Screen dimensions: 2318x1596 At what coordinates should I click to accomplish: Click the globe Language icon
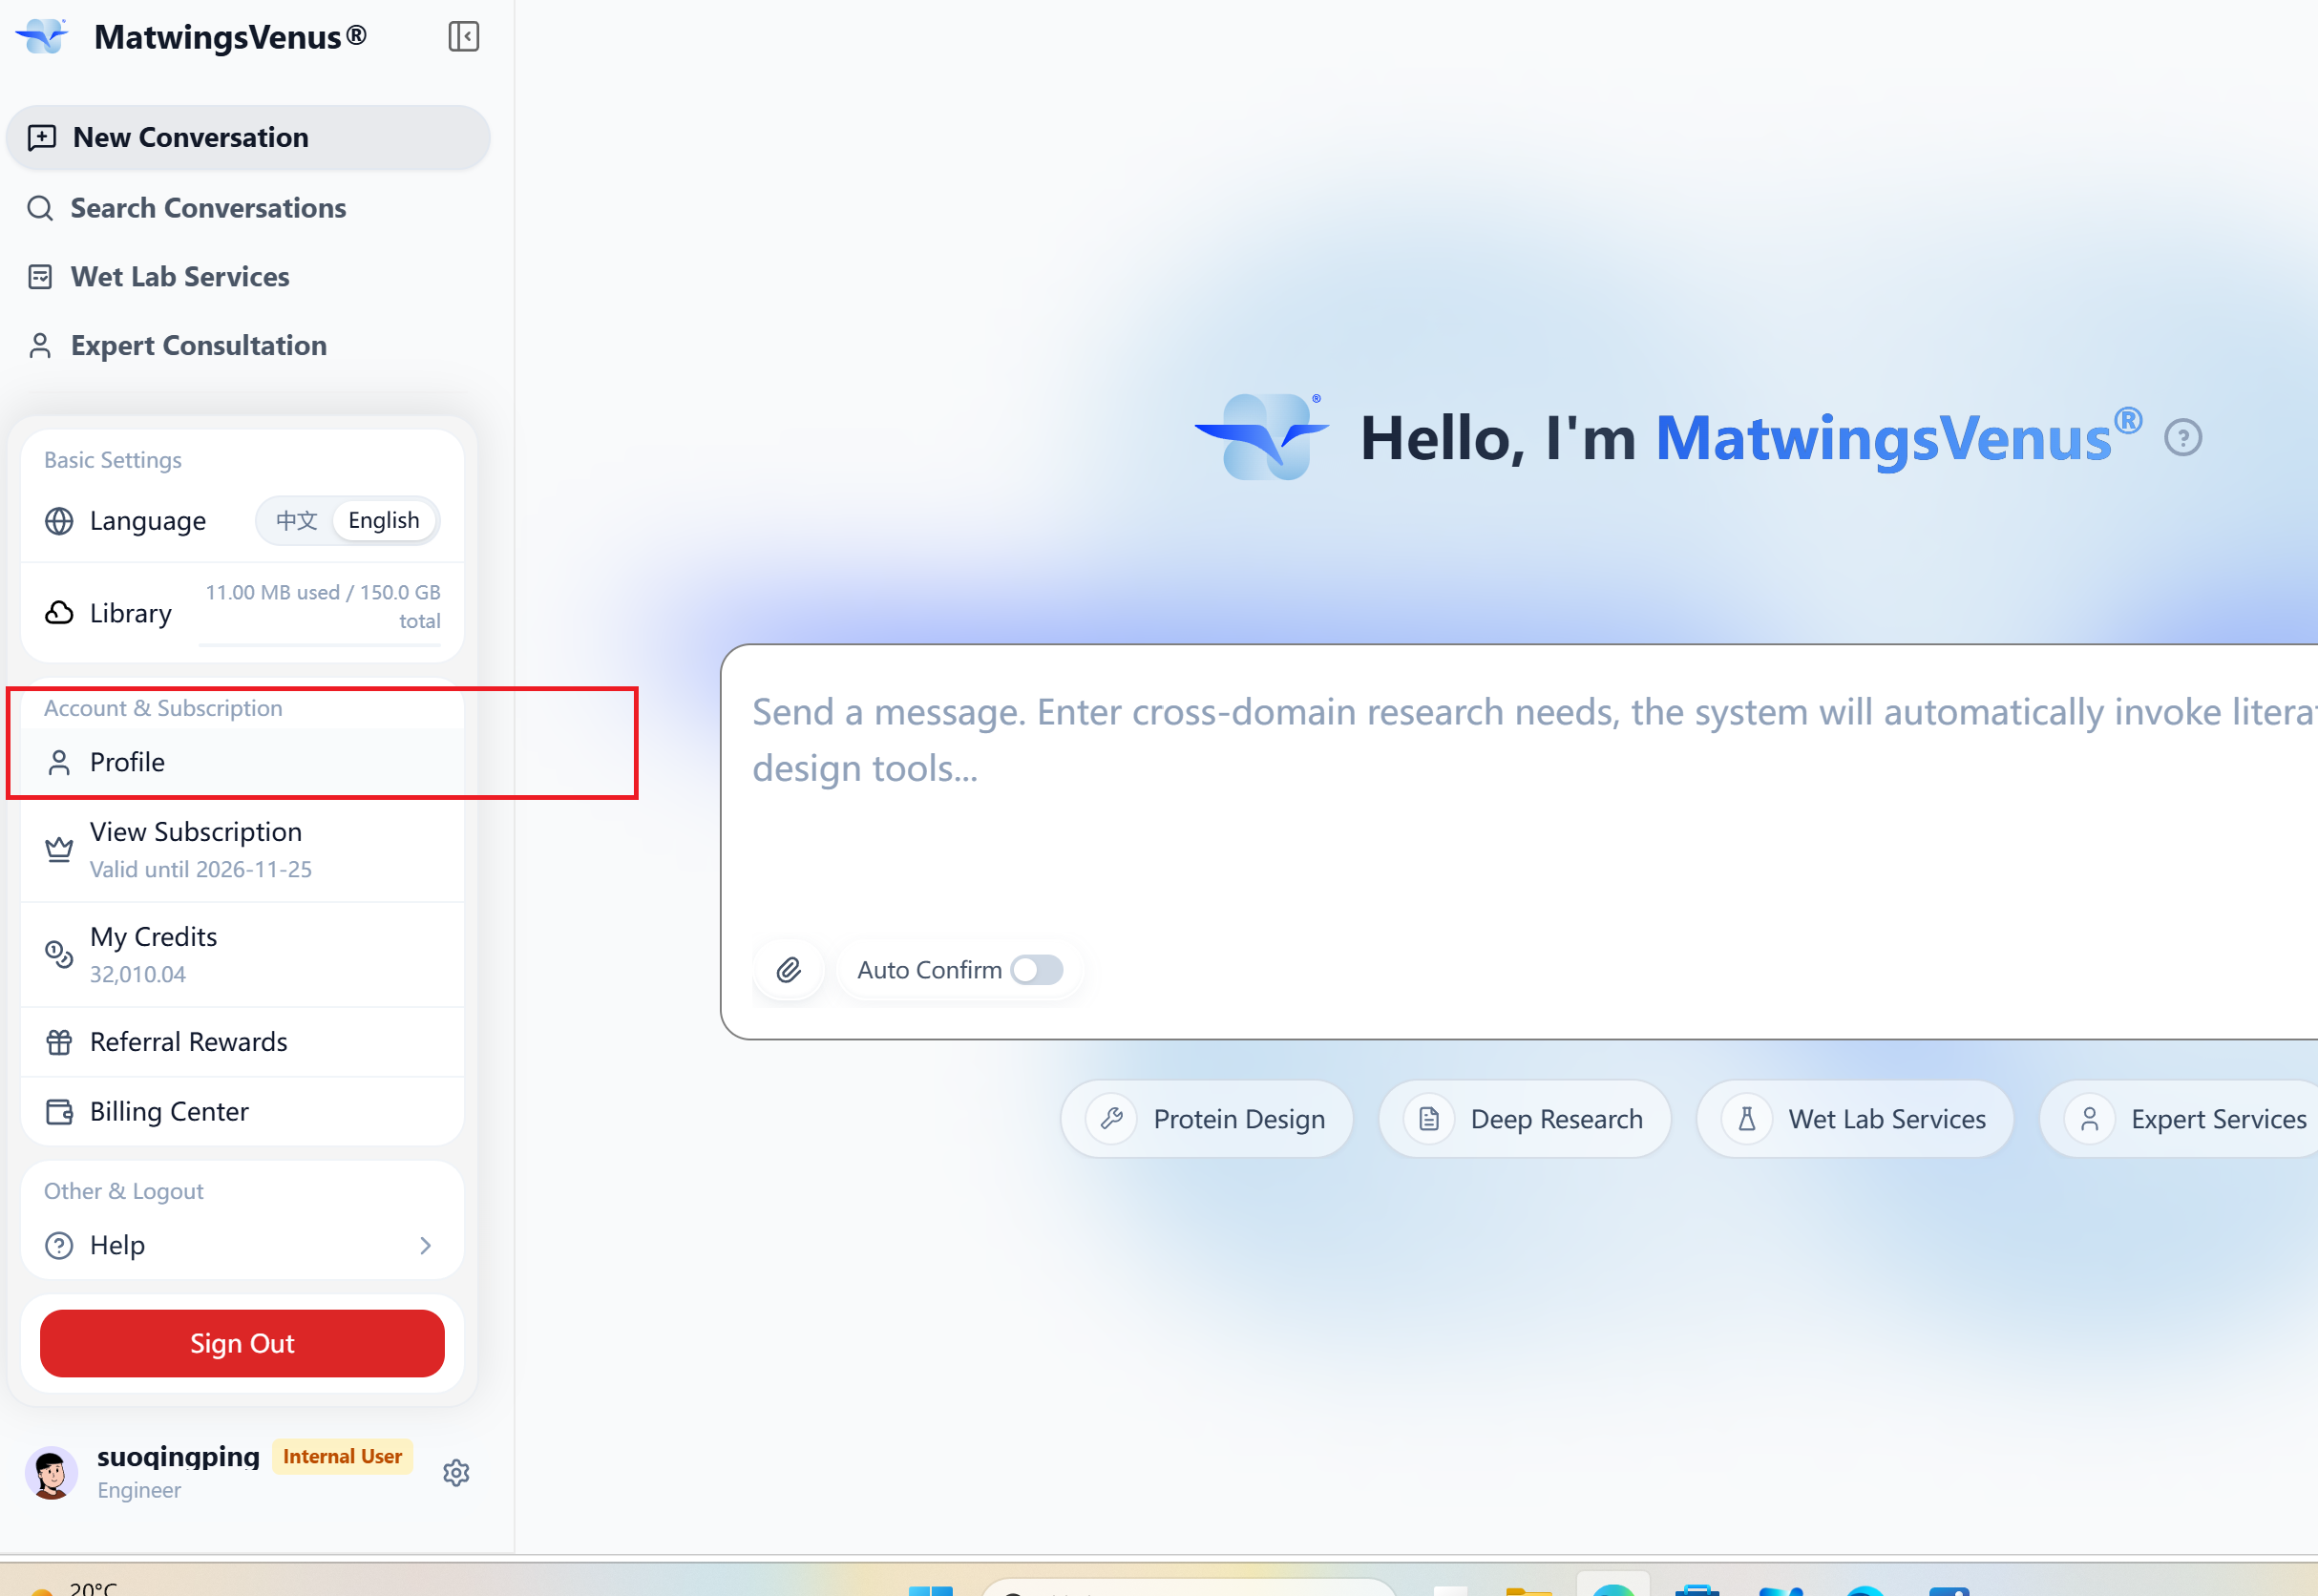pyautogui.click(x=59, y=521)
